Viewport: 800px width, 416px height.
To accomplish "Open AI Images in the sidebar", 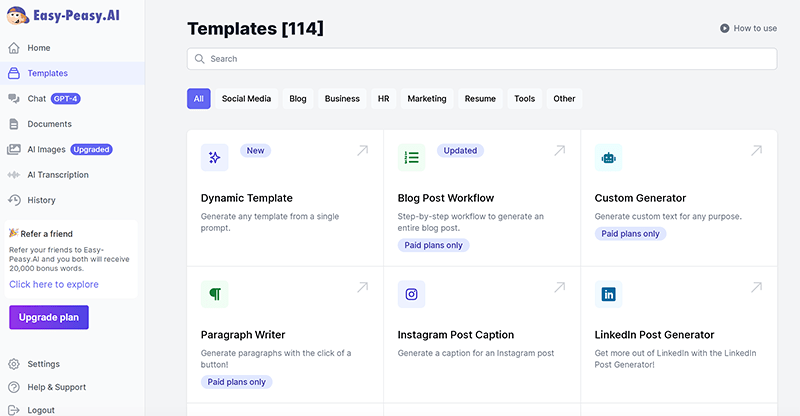I will [x=48, y=149].
